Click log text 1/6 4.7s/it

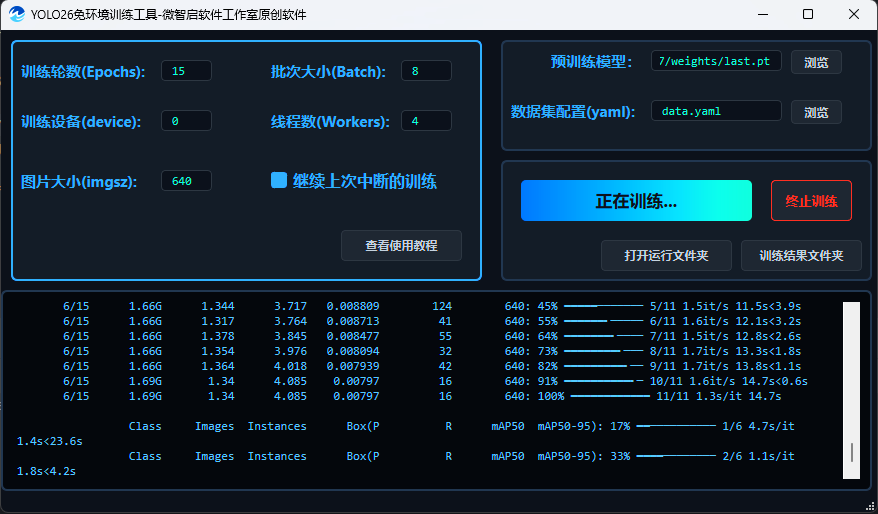758,426
